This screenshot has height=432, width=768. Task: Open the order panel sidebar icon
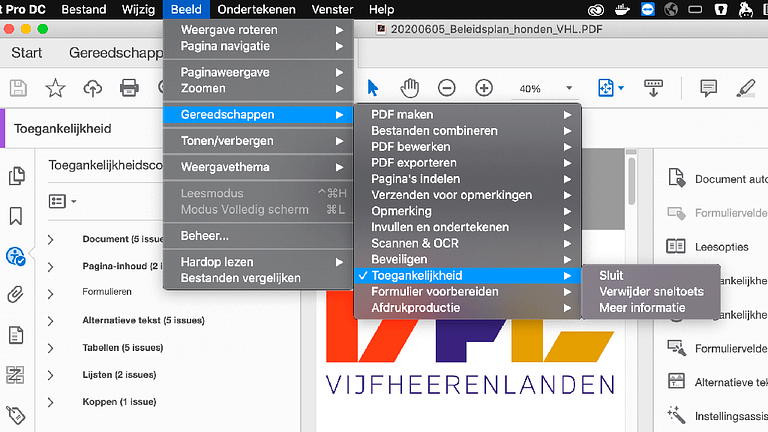pyautogui.click(x=15, y=375)
